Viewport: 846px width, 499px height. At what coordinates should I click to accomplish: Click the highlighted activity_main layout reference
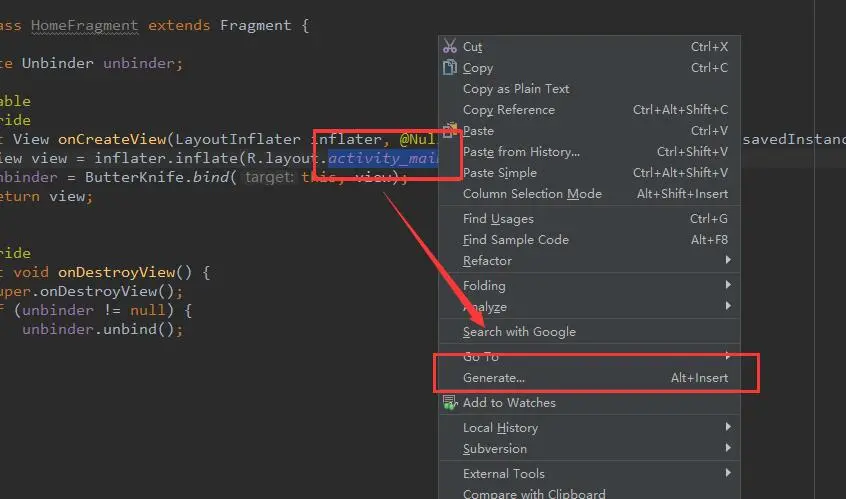(383, 158)
